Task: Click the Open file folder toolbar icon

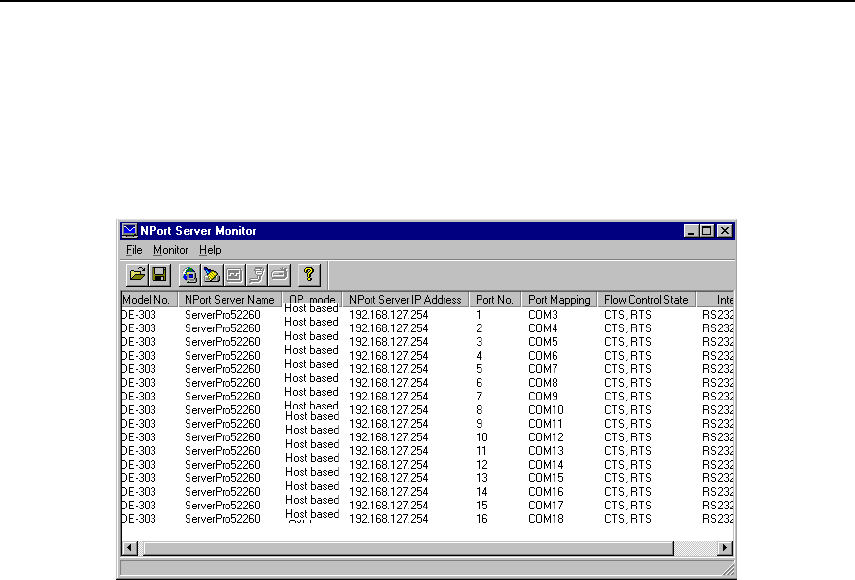Action: pyautogui.click(x=137, y=275)
